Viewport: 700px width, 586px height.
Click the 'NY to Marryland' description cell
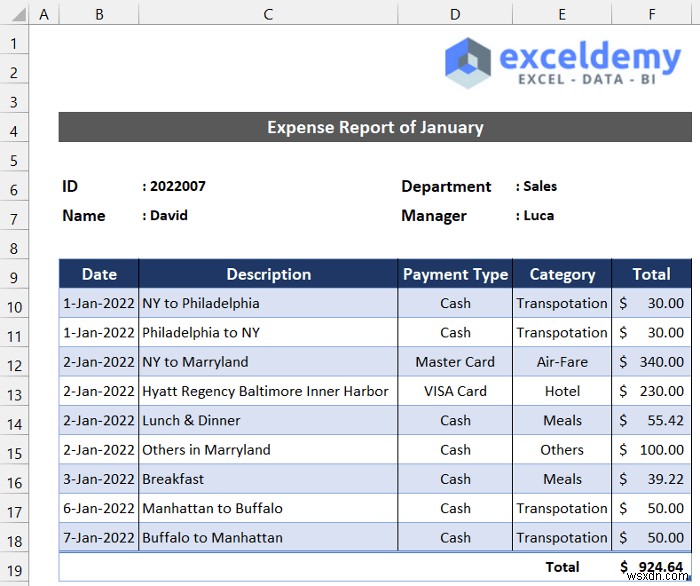click(268, 362)
